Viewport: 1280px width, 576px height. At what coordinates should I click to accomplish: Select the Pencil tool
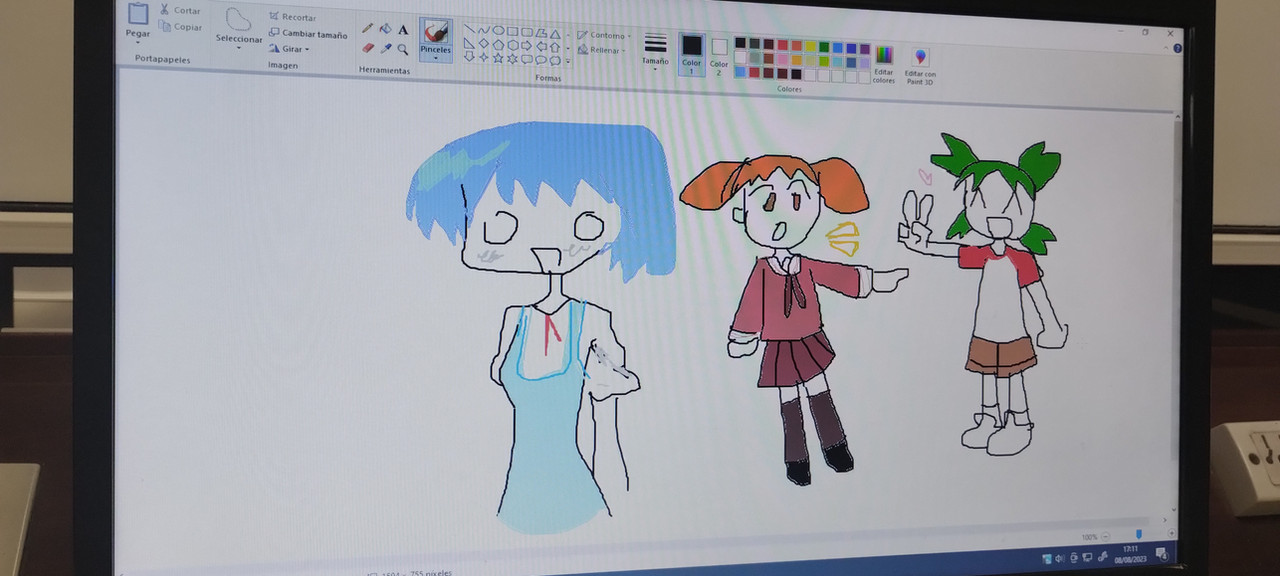pos(367,28)
